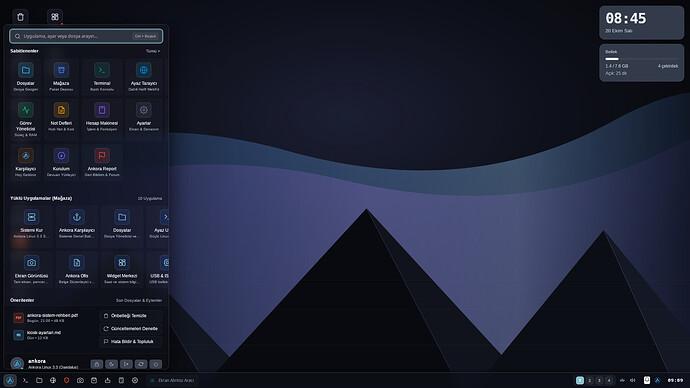Open the Ekran Görüntüsü screenshot app

[31, 269]
